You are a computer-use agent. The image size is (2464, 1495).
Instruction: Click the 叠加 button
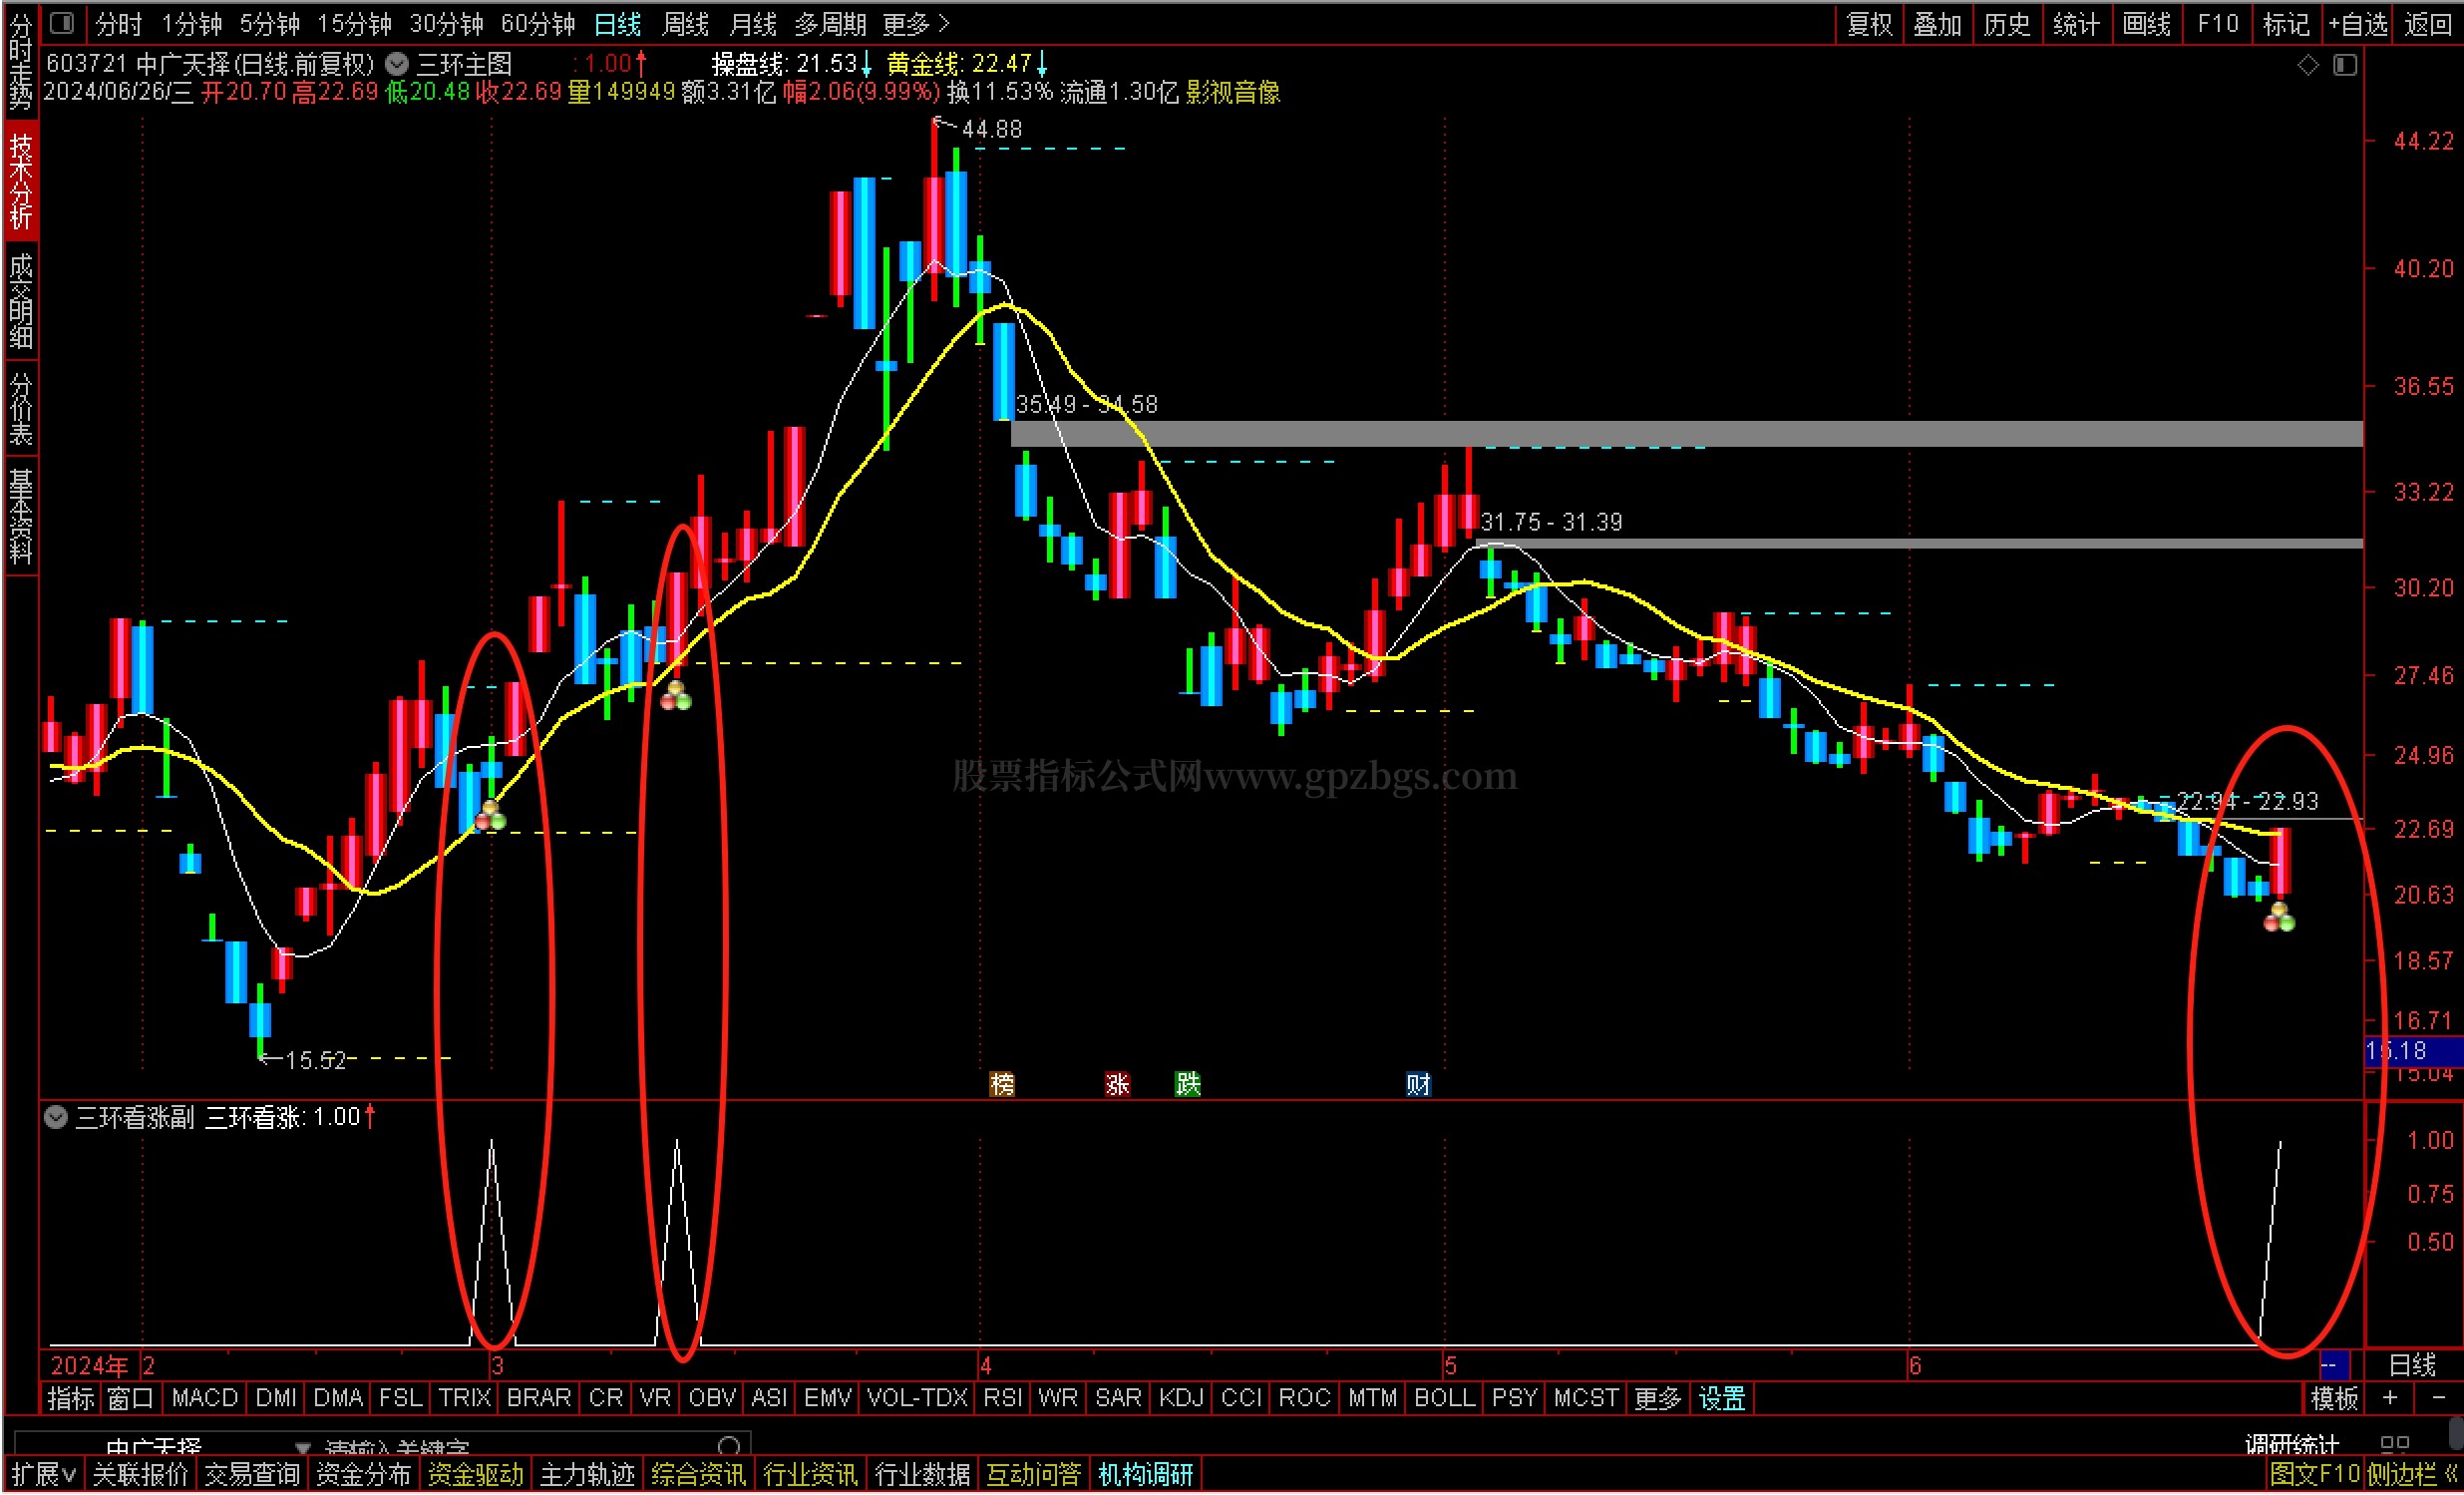(x=1937, y=23)
